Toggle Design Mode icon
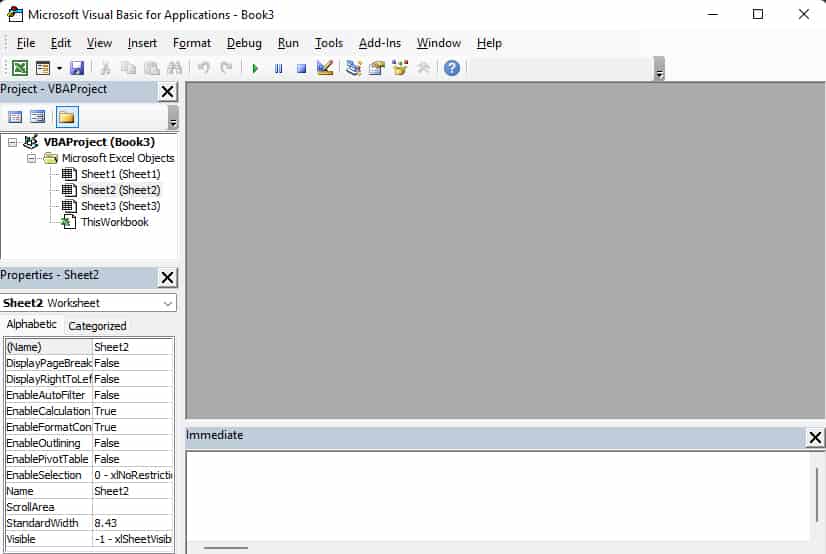The width and height of the screenshot is (826, 554). pos(325,68)
